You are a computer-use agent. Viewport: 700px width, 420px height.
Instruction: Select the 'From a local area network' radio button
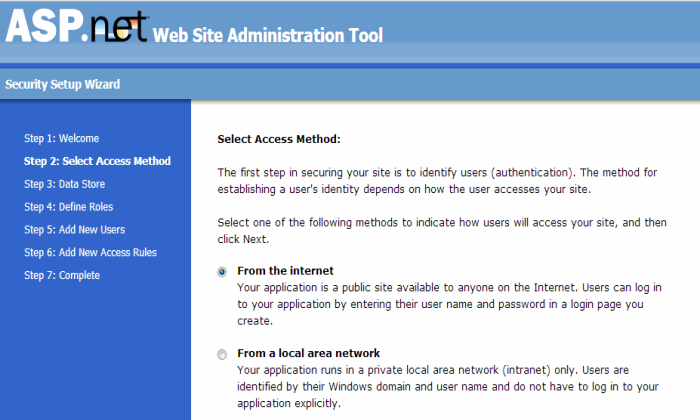(x=222, y=354)
